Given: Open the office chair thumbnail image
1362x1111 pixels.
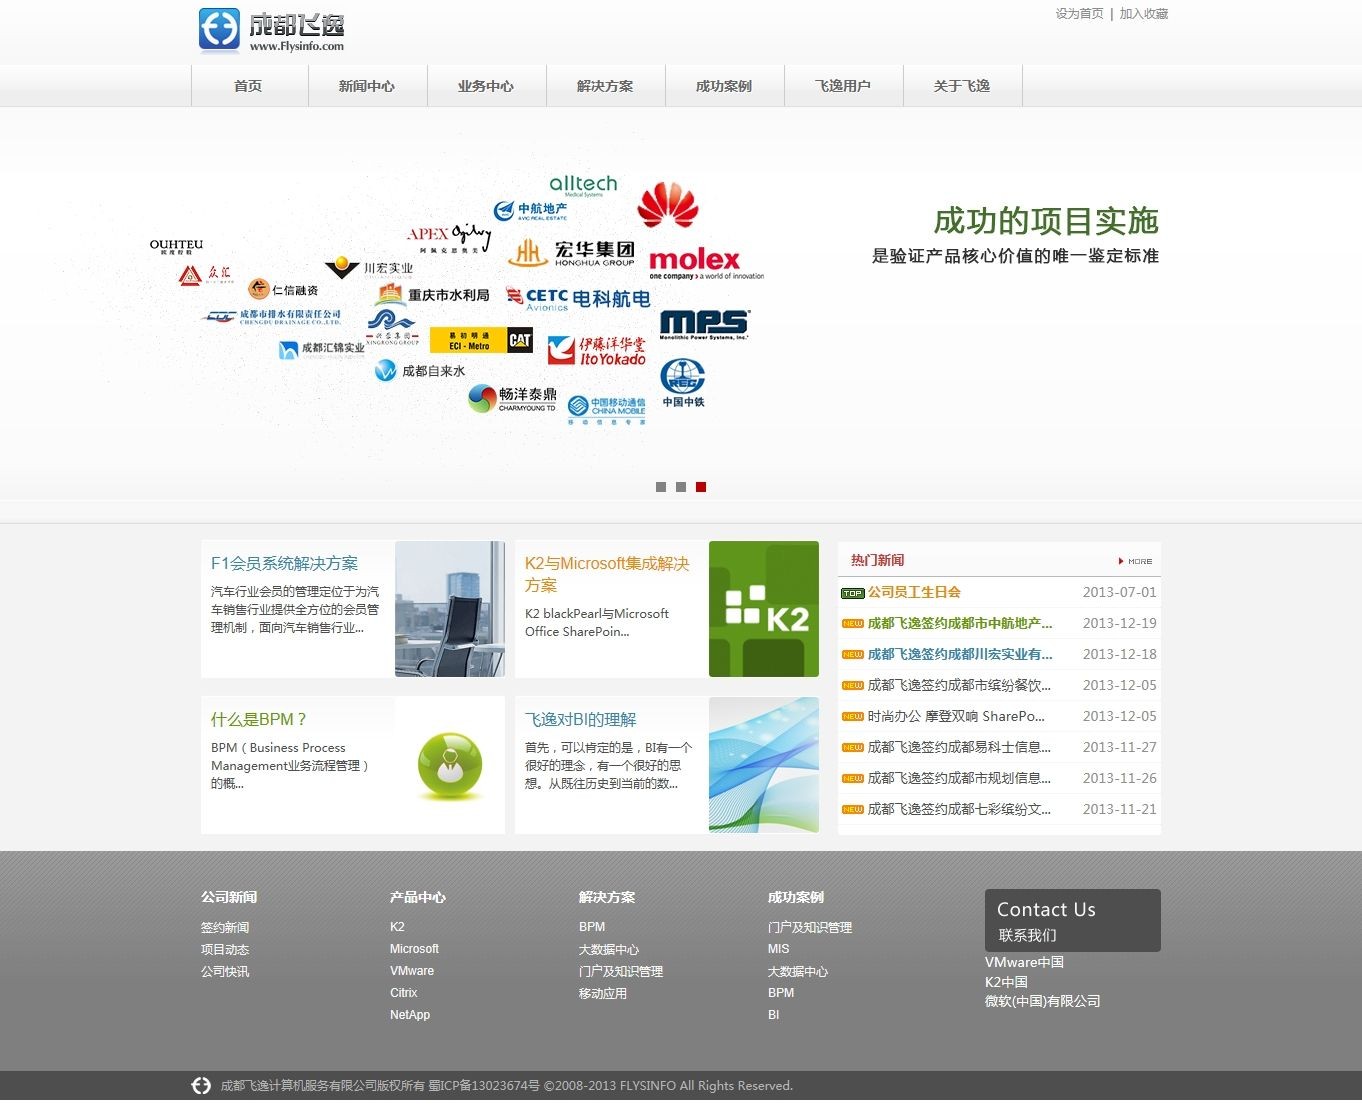Looking at the screenshot, I should click(449, 609).
